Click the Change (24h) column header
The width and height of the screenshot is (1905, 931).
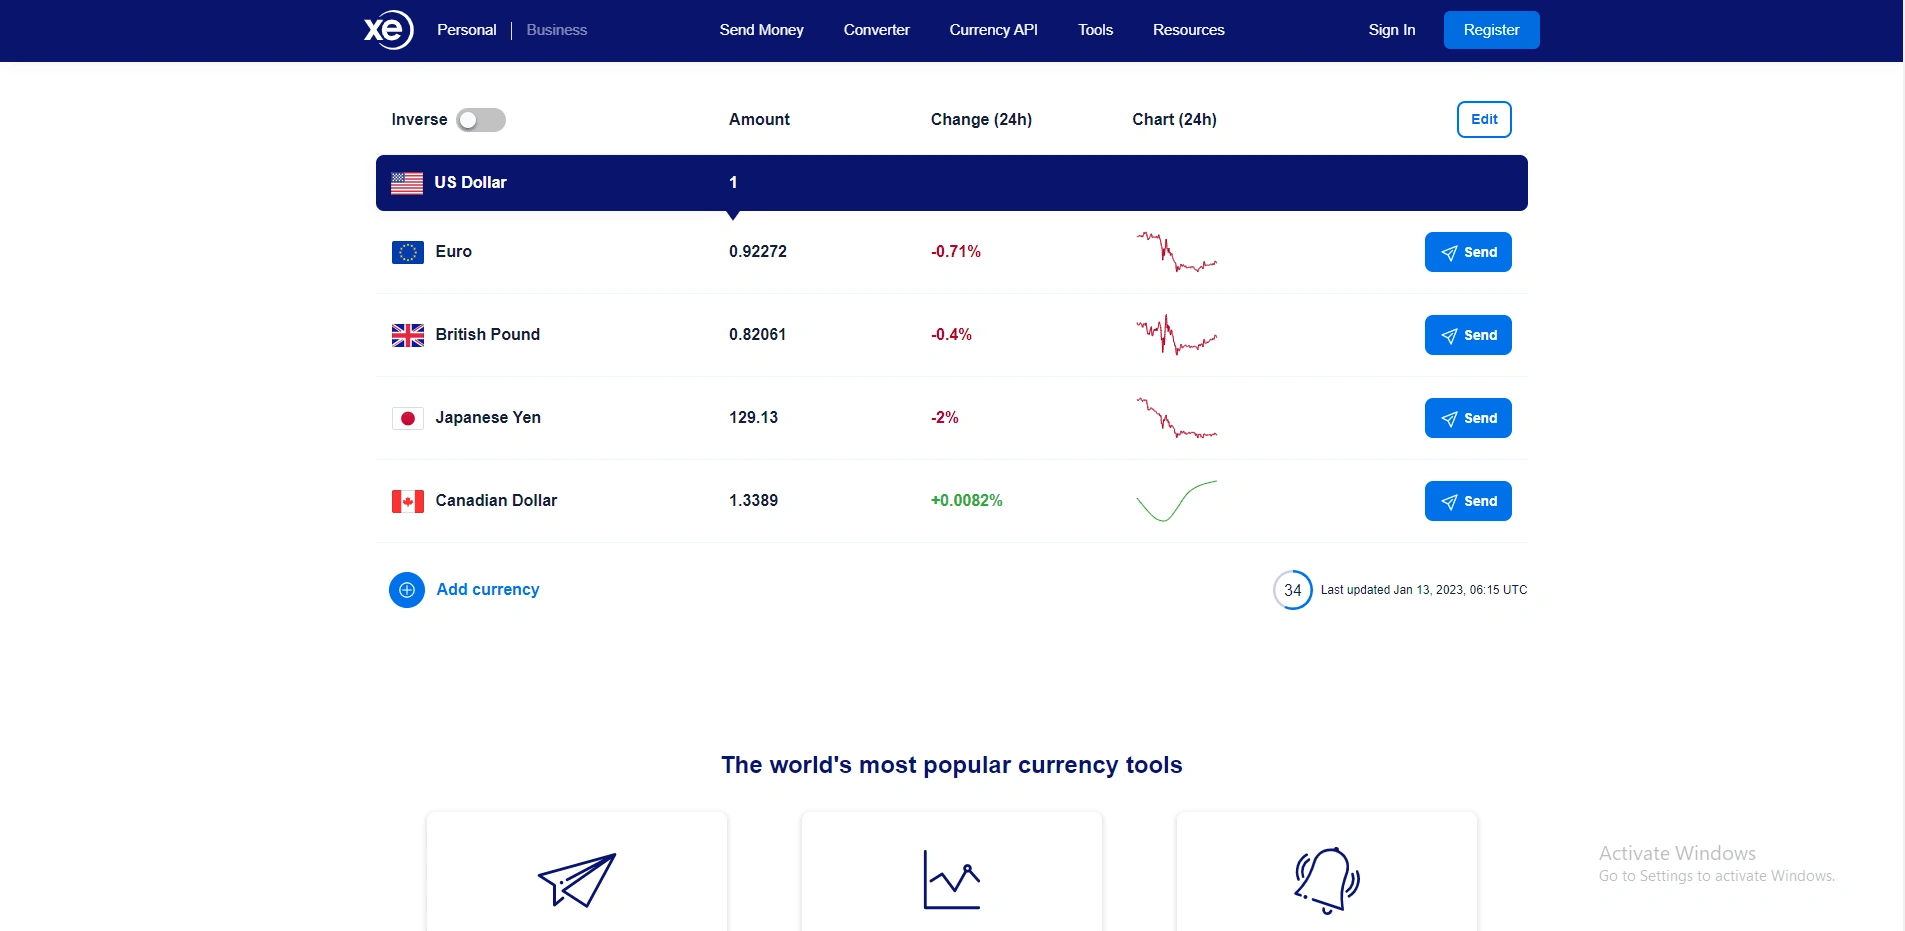pos(982,120)
